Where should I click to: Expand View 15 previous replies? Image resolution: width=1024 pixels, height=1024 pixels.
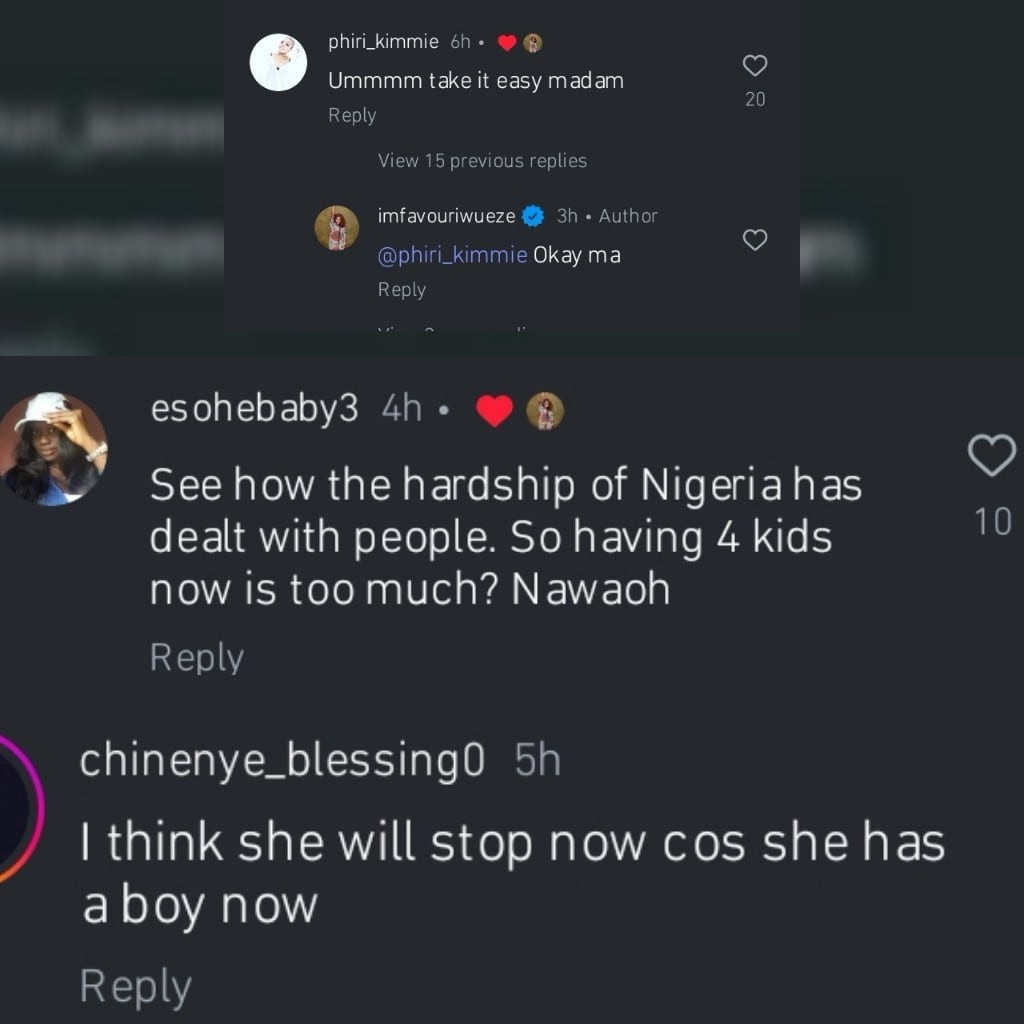482,160
